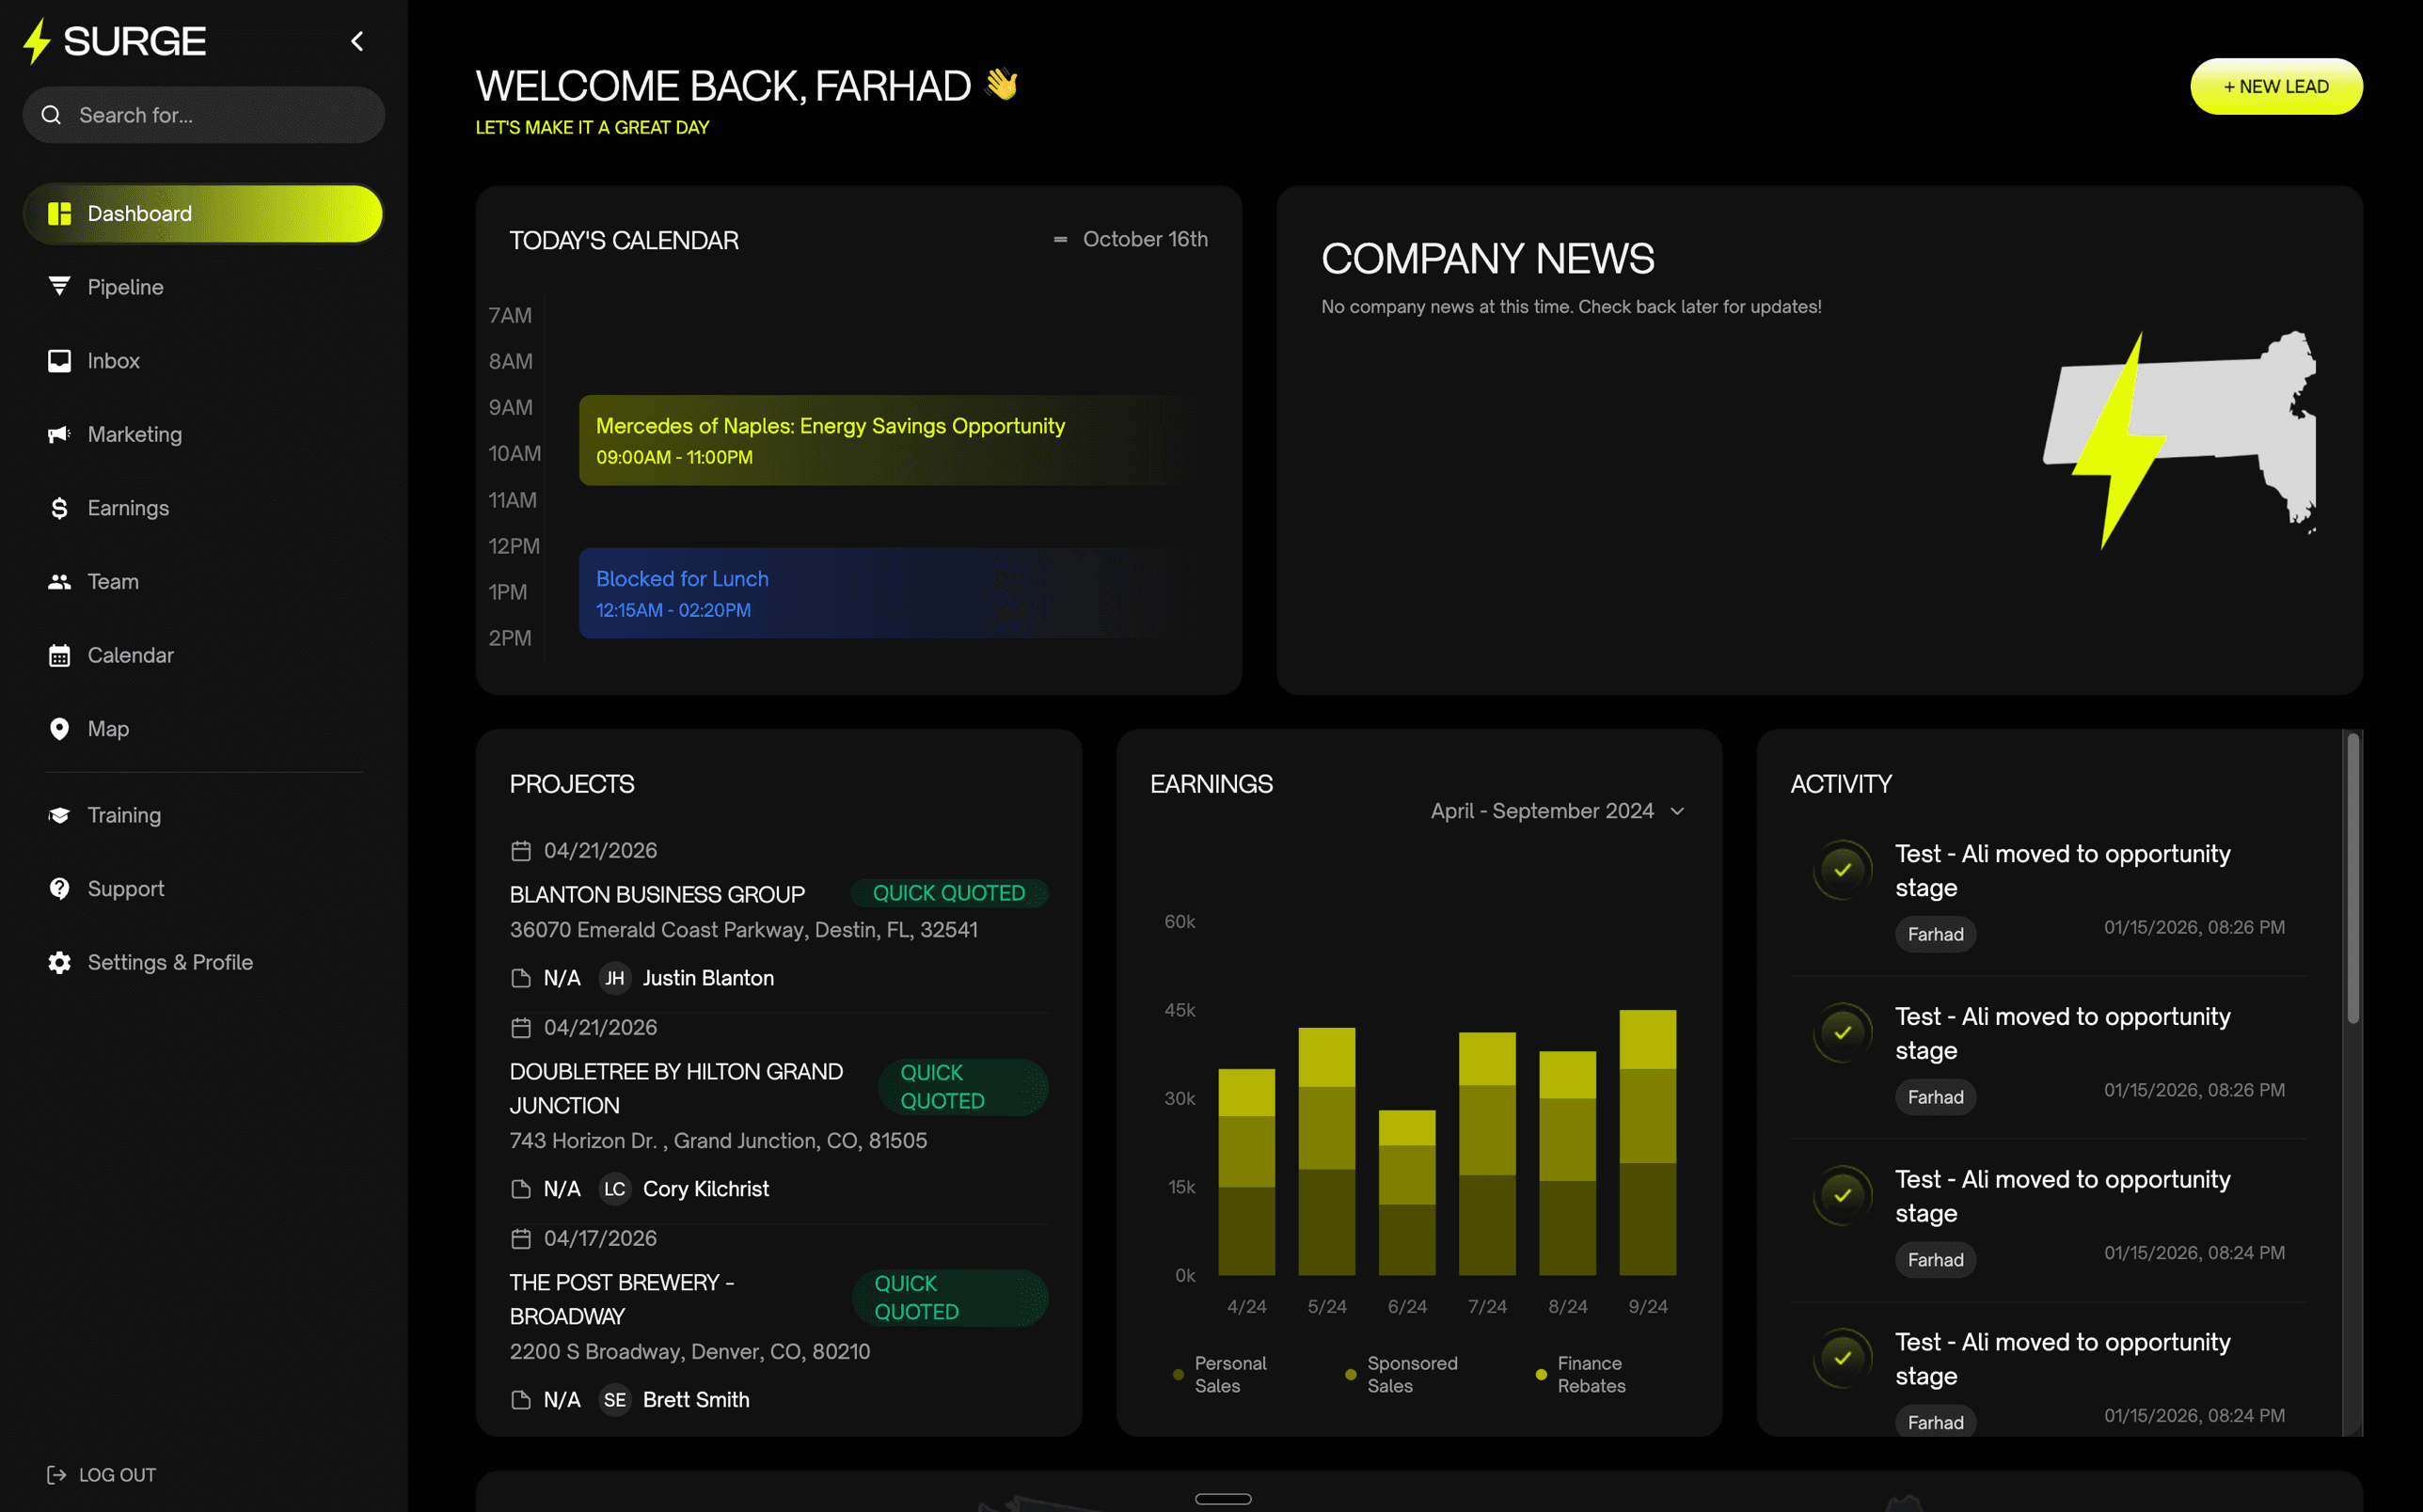
Task: Click inside the Search for field
Action: coord(204,114)
